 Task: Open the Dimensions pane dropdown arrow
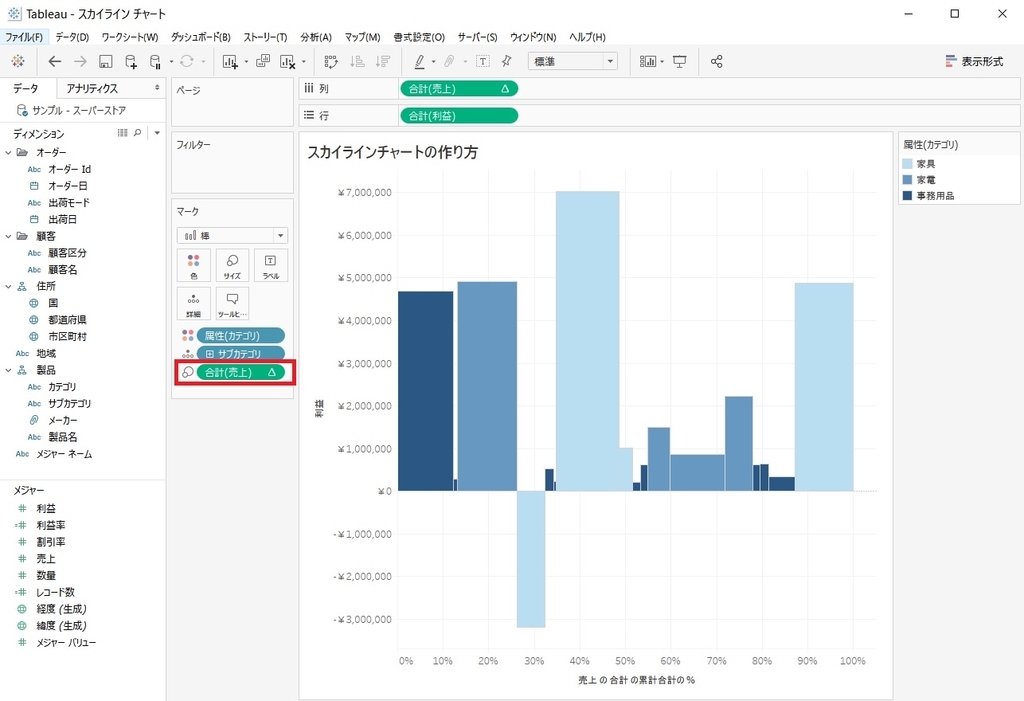[x=157, y=133]
